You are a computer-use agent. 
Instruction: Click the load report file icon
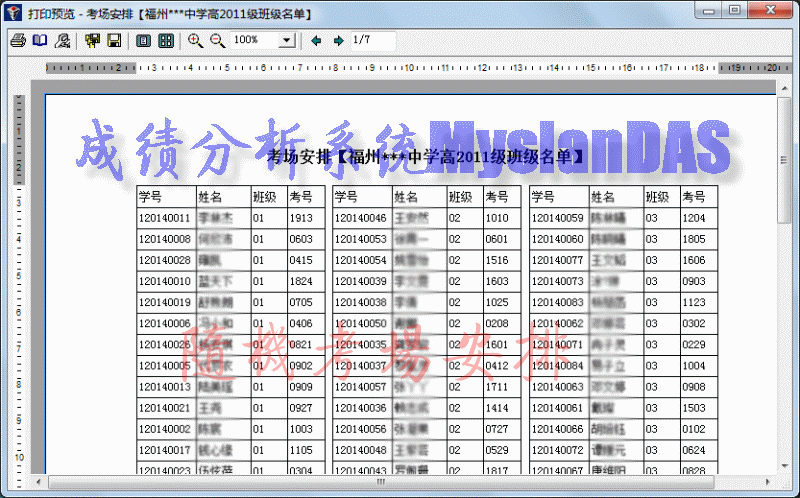pyautogui.click(x=93, y=41)
